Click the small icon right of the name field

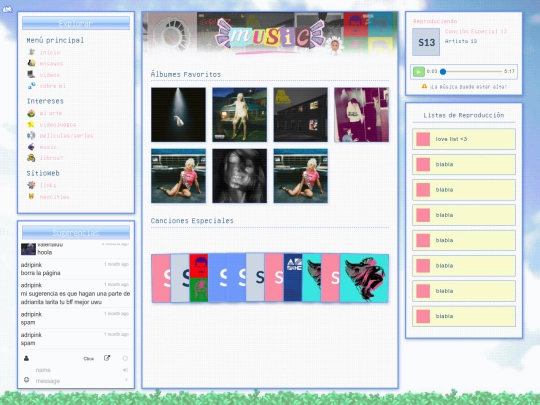(x=125, y=370)
